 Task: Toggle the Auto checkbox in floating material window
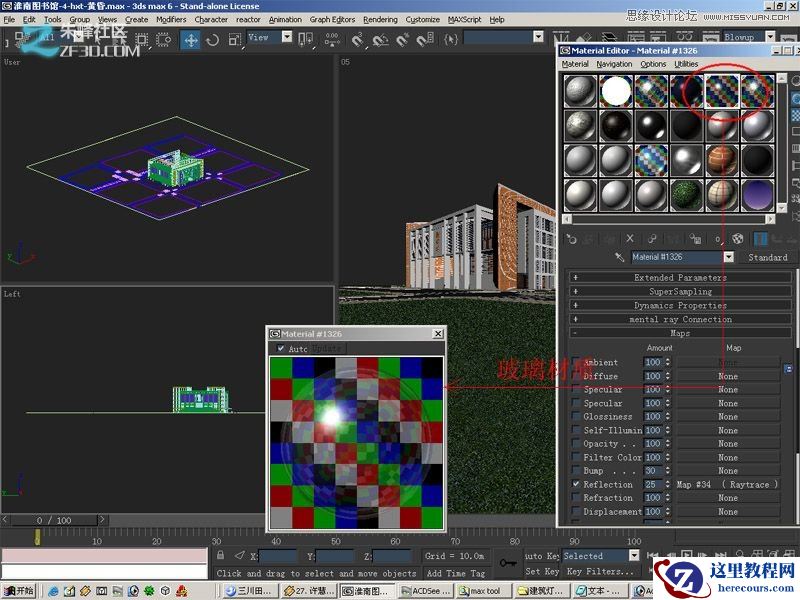tap(281, 348)
